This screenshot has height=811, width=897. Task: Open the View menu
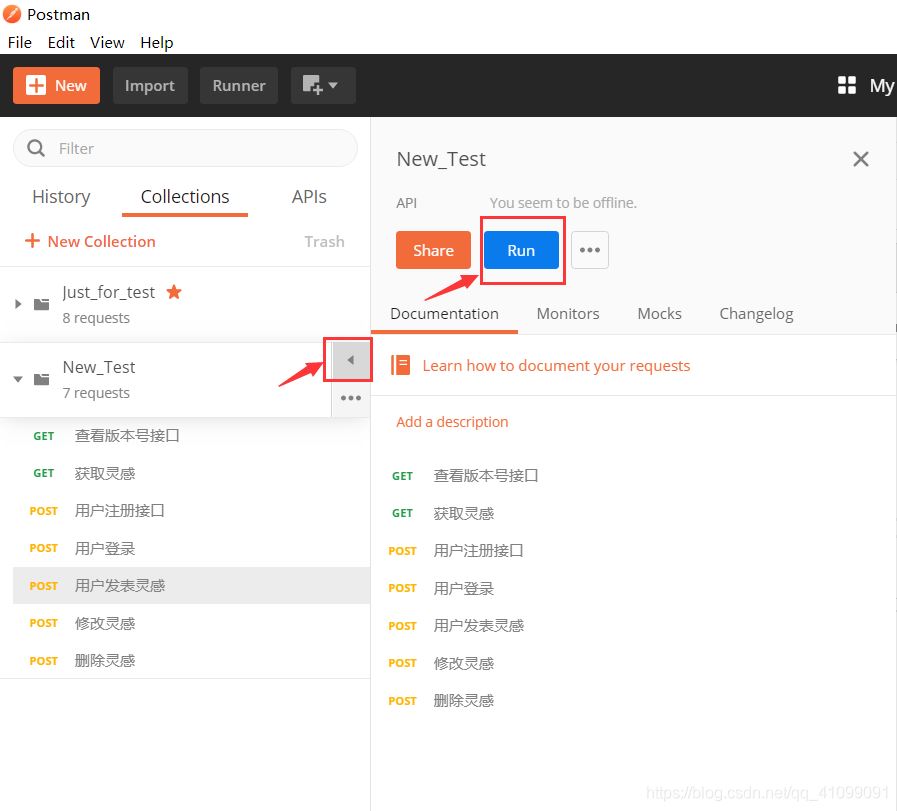coord(107,42)
